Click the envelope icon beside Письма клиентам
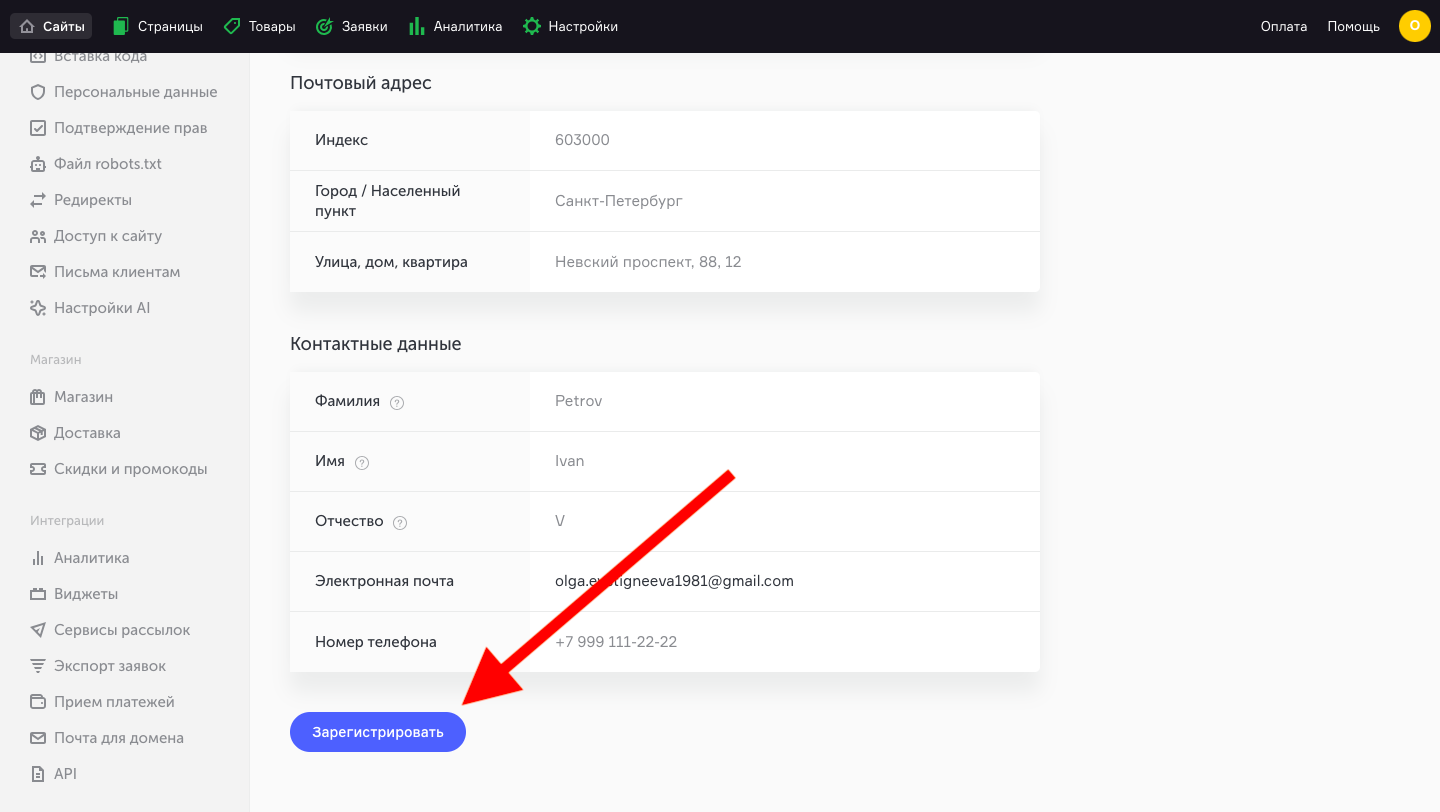The width and height of the screenshot is (1440, 812). [x=38, y=272]
